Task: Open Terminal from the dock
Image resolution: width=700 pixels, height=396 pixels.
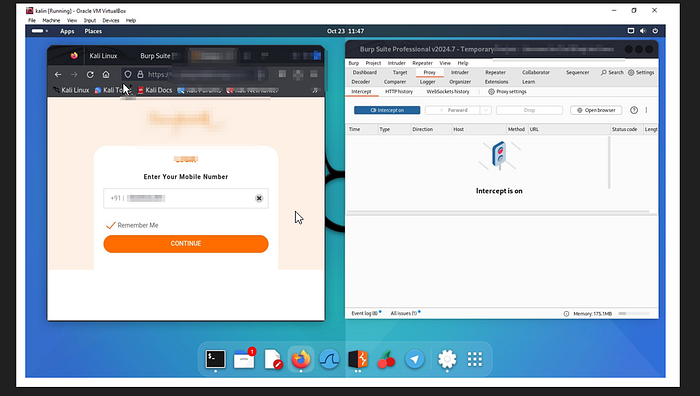Action: pos(215,359)
